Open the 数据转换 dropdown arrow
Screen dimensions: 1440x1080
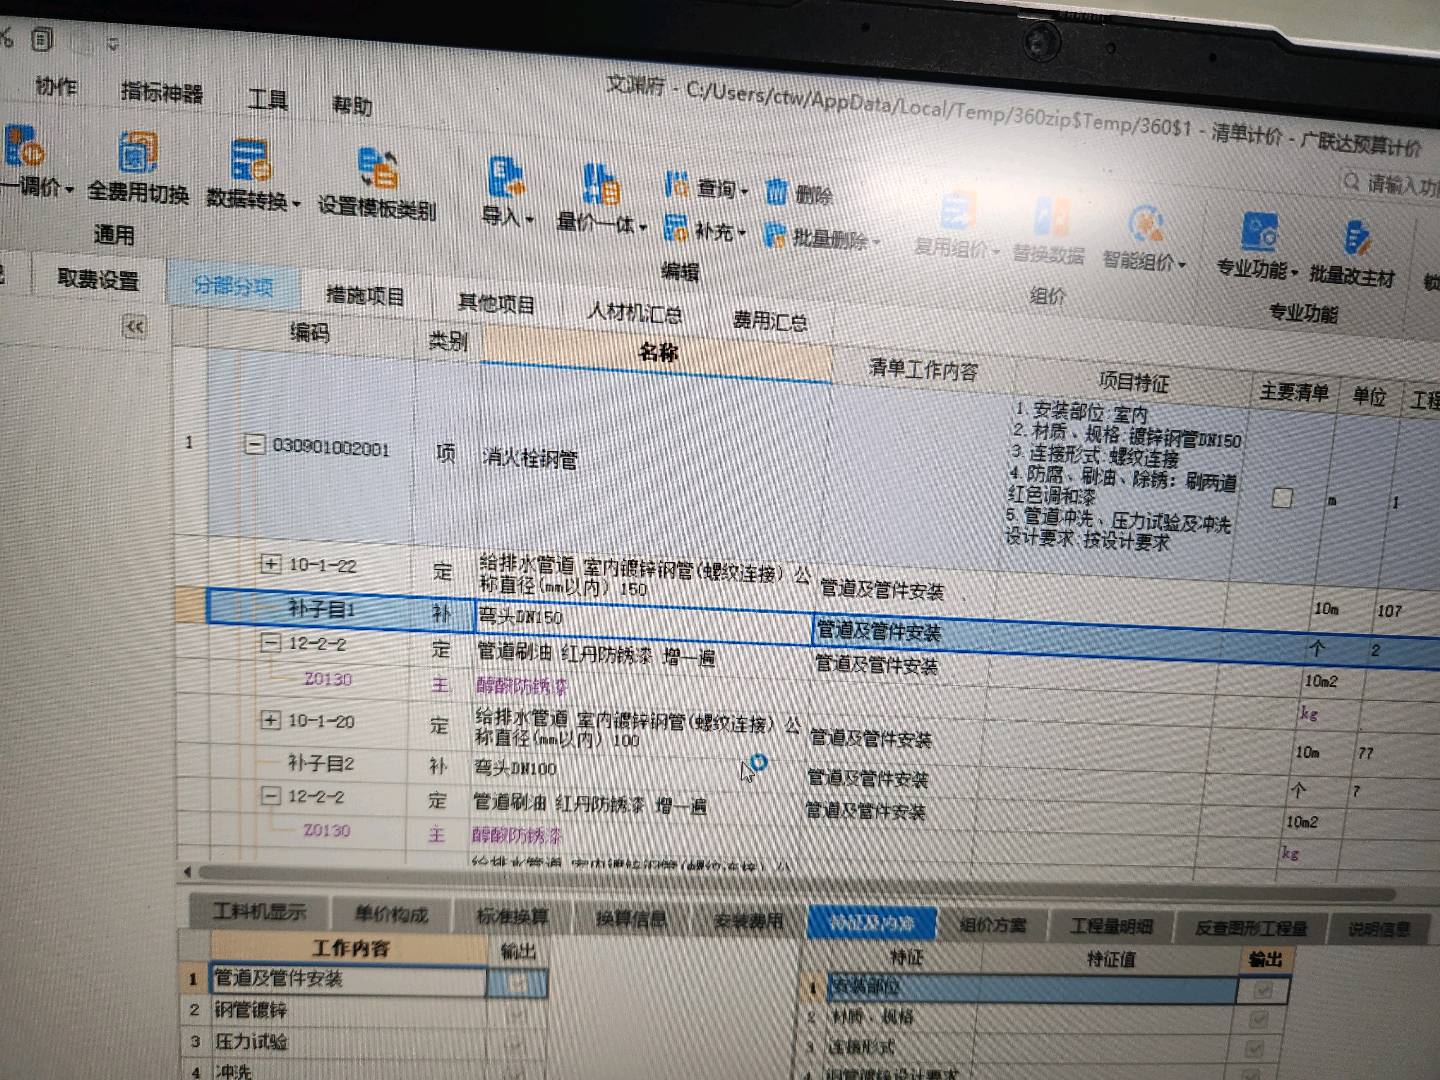[x=297, y=204]
